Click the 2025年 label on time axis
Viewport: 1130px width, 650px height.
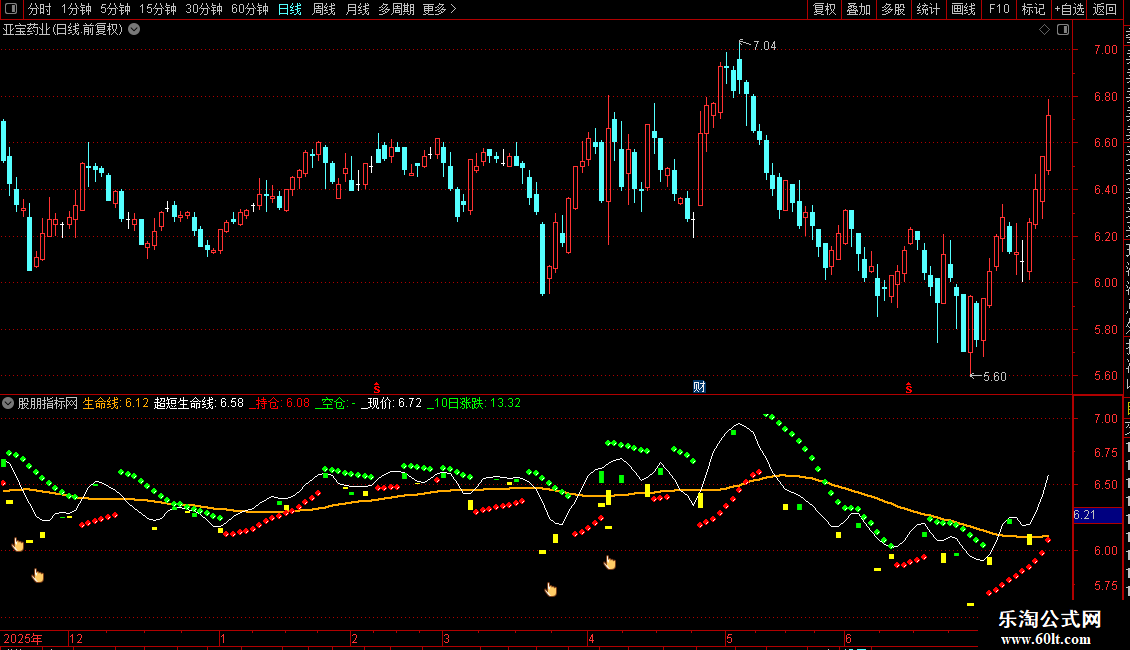(23, 638)
